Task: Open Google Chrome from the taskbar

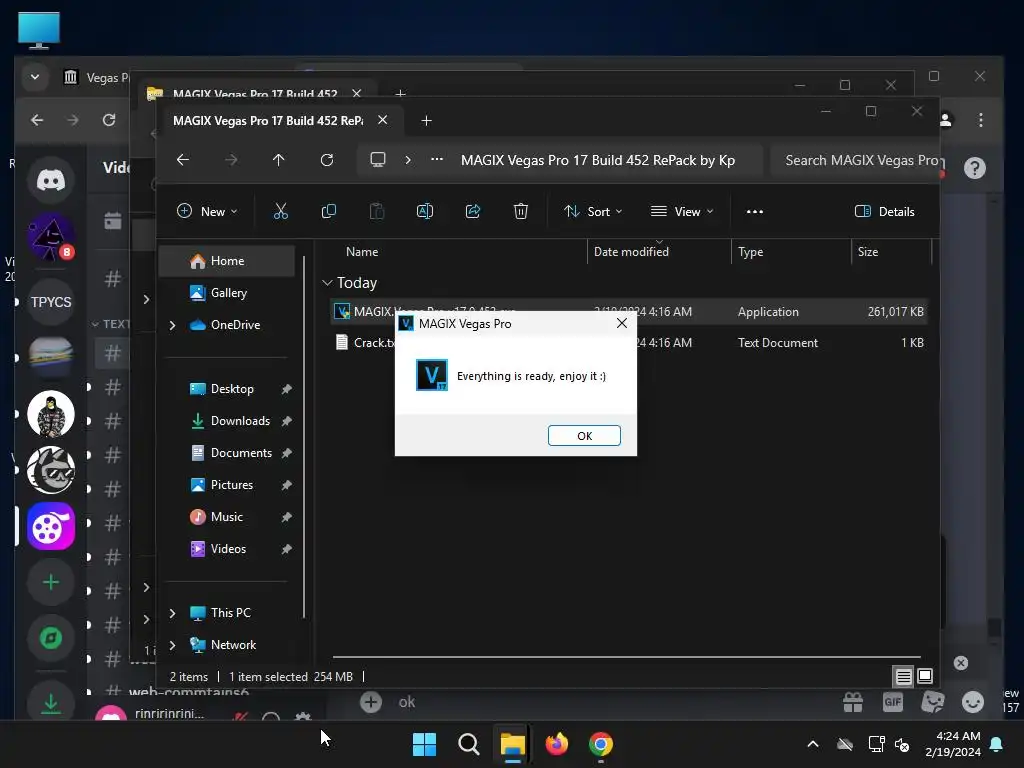Action: pyautogui.click(x=601, y=744)
